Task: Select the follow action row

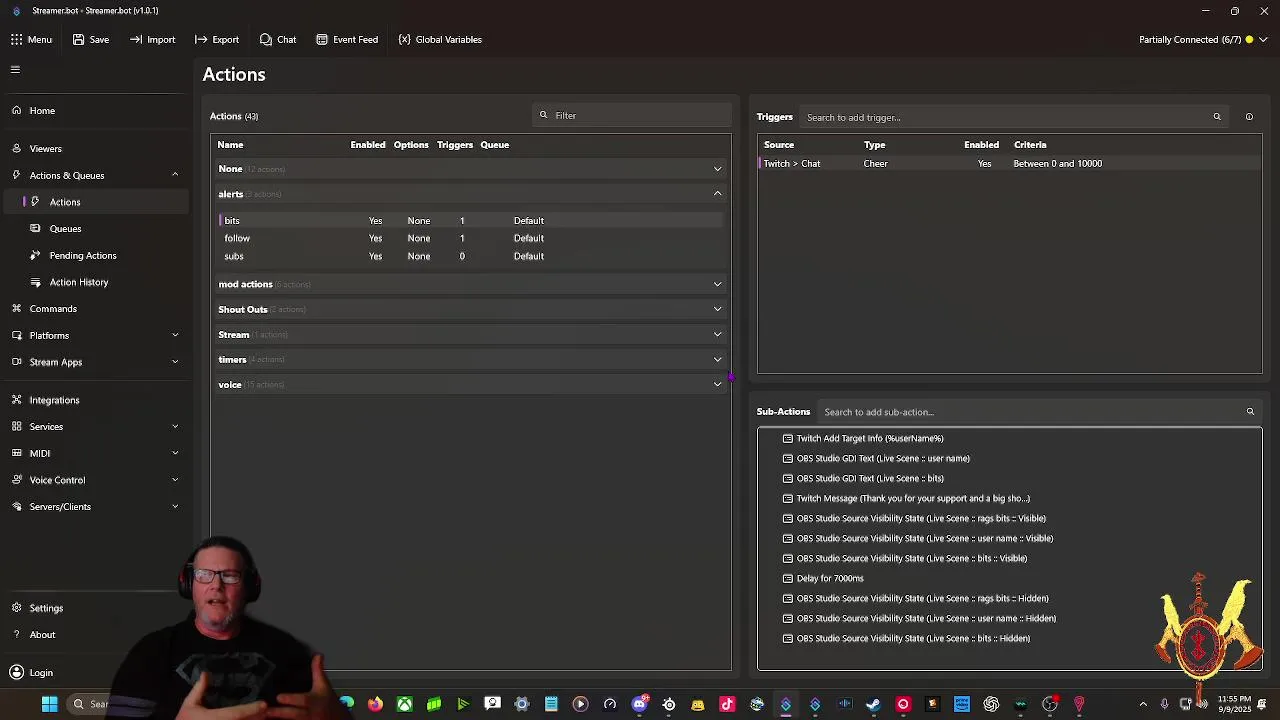Action: pyautogui.click(x=470, y=238)
